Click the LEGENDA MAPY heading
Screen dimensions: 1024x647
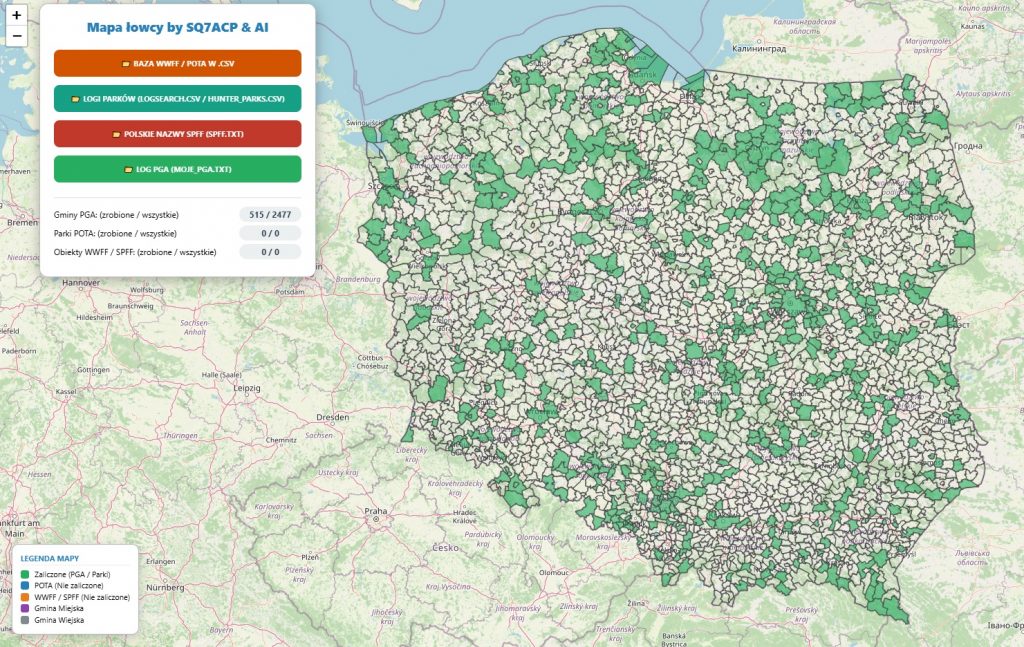click(x=50, y=558)
